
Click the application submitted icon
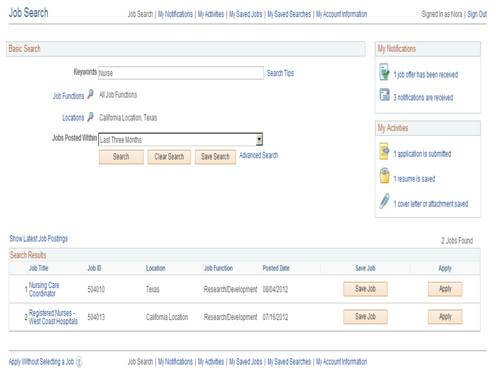point(384,152)
